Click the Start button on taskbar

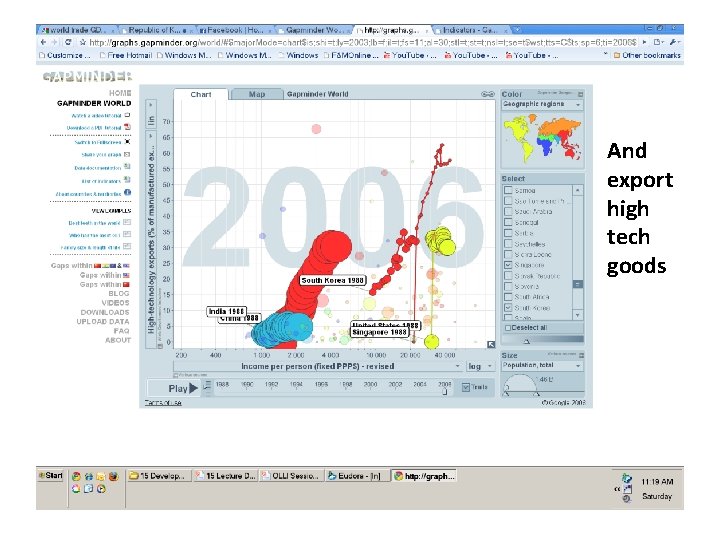(x=51, y=476)
